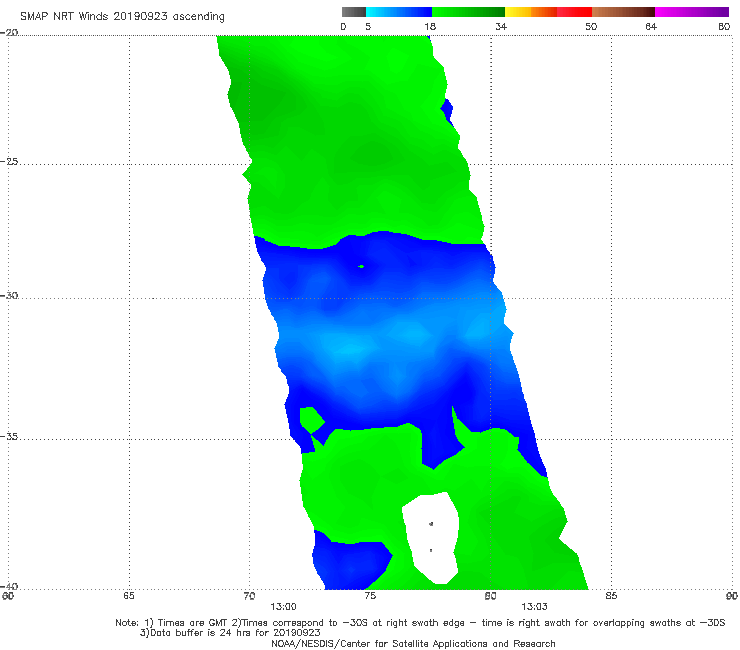Click the color bar label '18'
The image size is (740, 650).
pos(430,26)
